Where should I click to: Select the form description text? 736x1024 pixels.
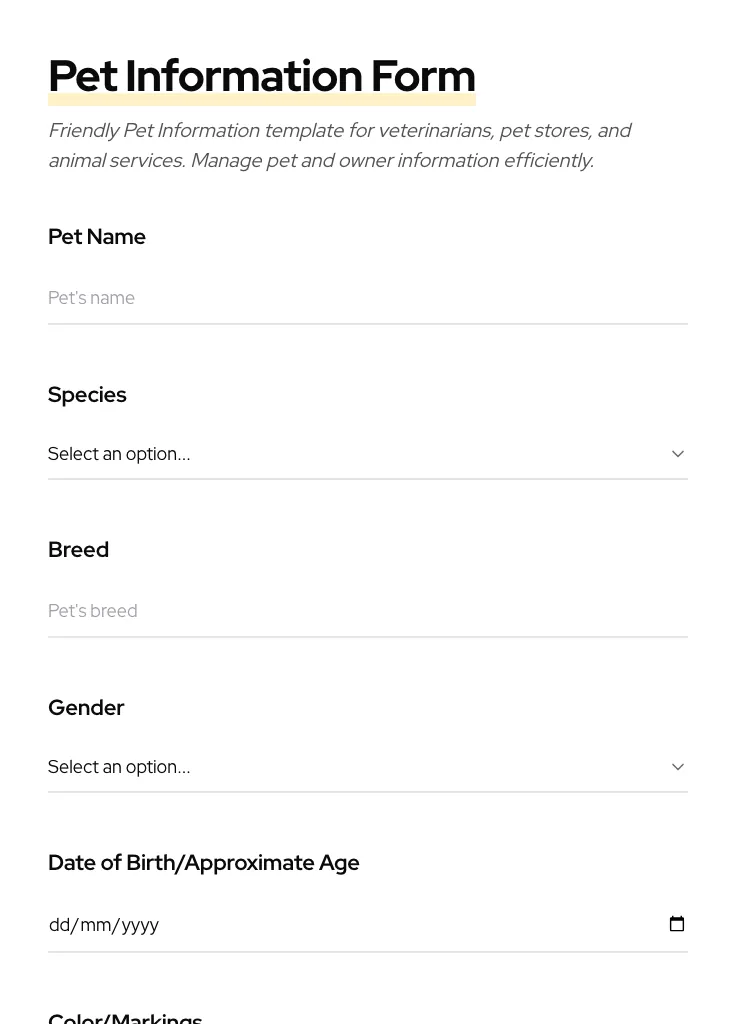click(339, 145)
